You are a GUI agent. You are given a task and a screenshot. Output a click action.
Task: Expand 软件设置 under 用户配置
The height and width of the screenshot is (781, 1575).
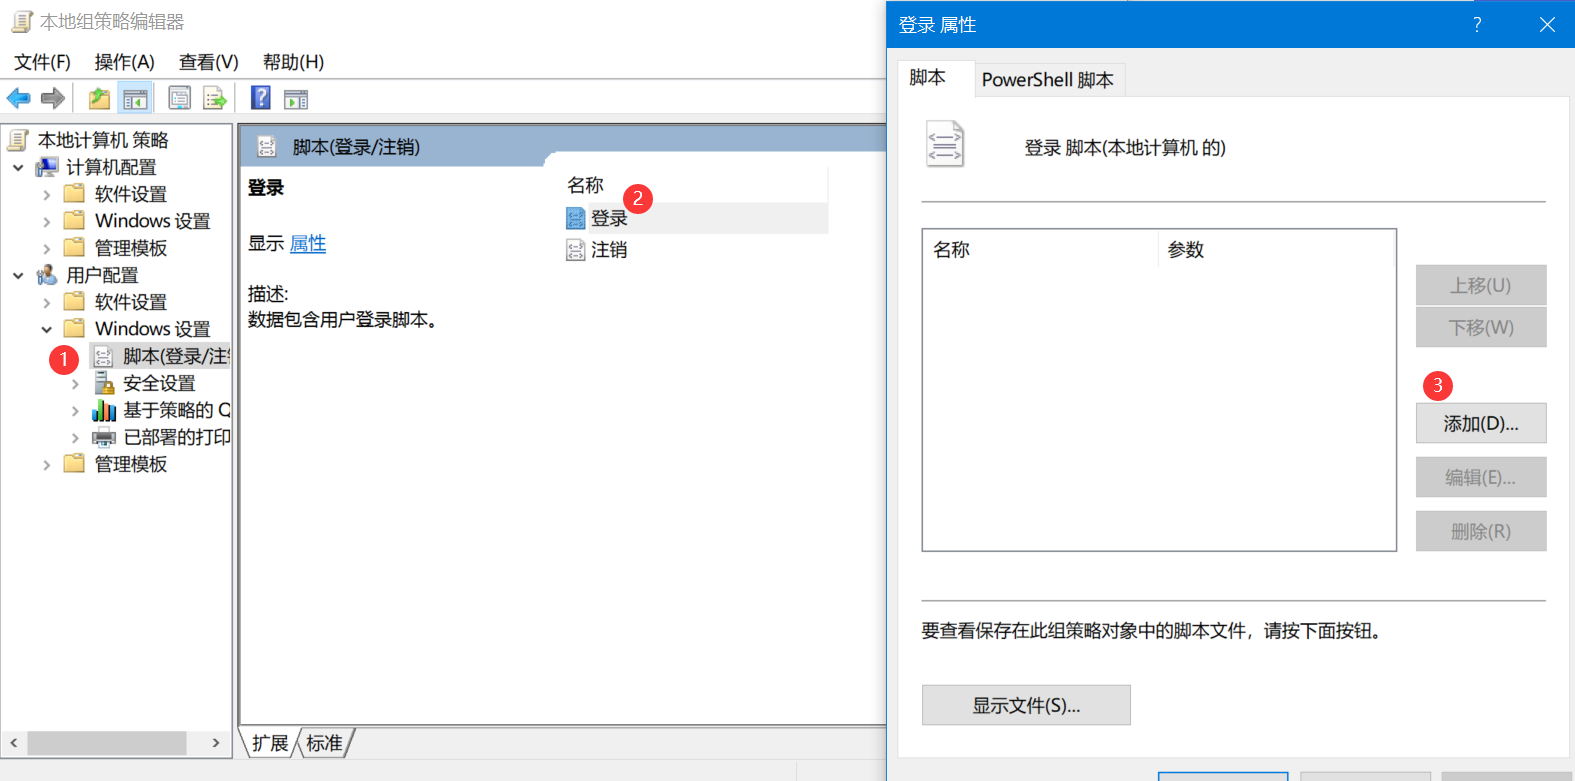pos(46,302)
